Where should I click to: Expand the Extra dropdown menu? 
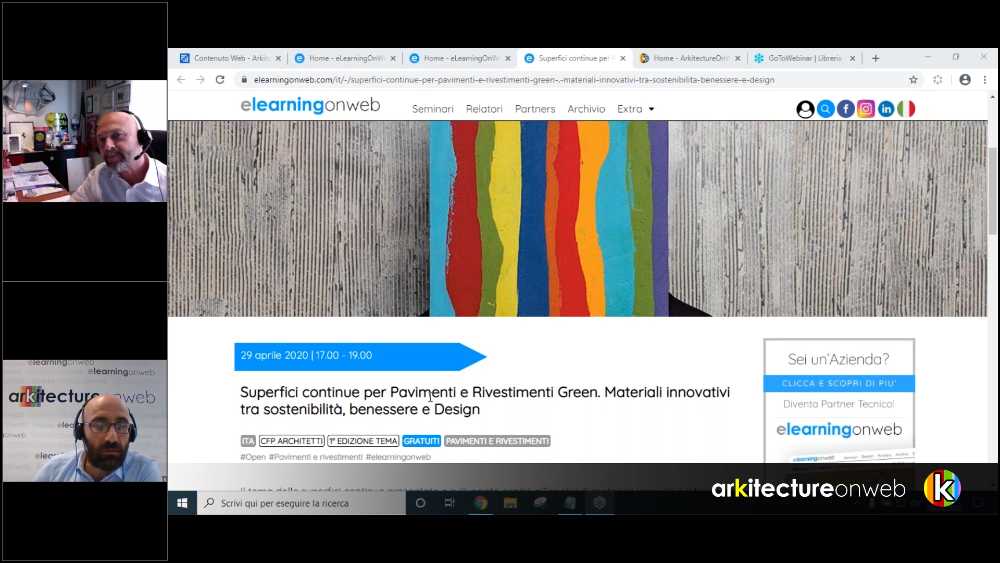(x=636, y=109)
